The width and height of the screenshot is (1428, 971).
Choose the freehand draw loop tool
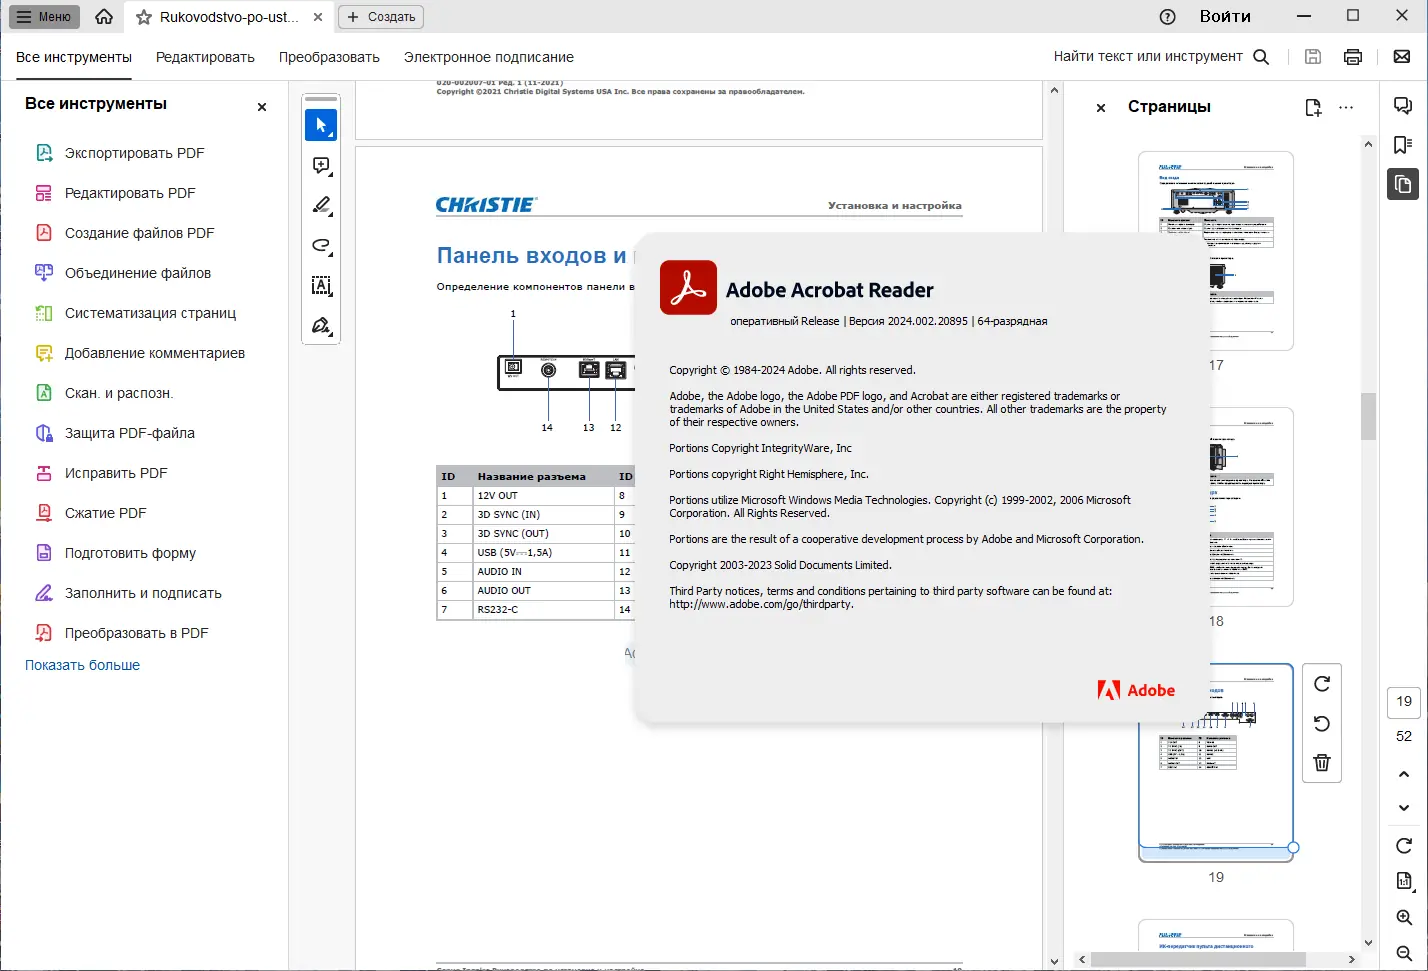pyautogui.click(x=321, y=245)
